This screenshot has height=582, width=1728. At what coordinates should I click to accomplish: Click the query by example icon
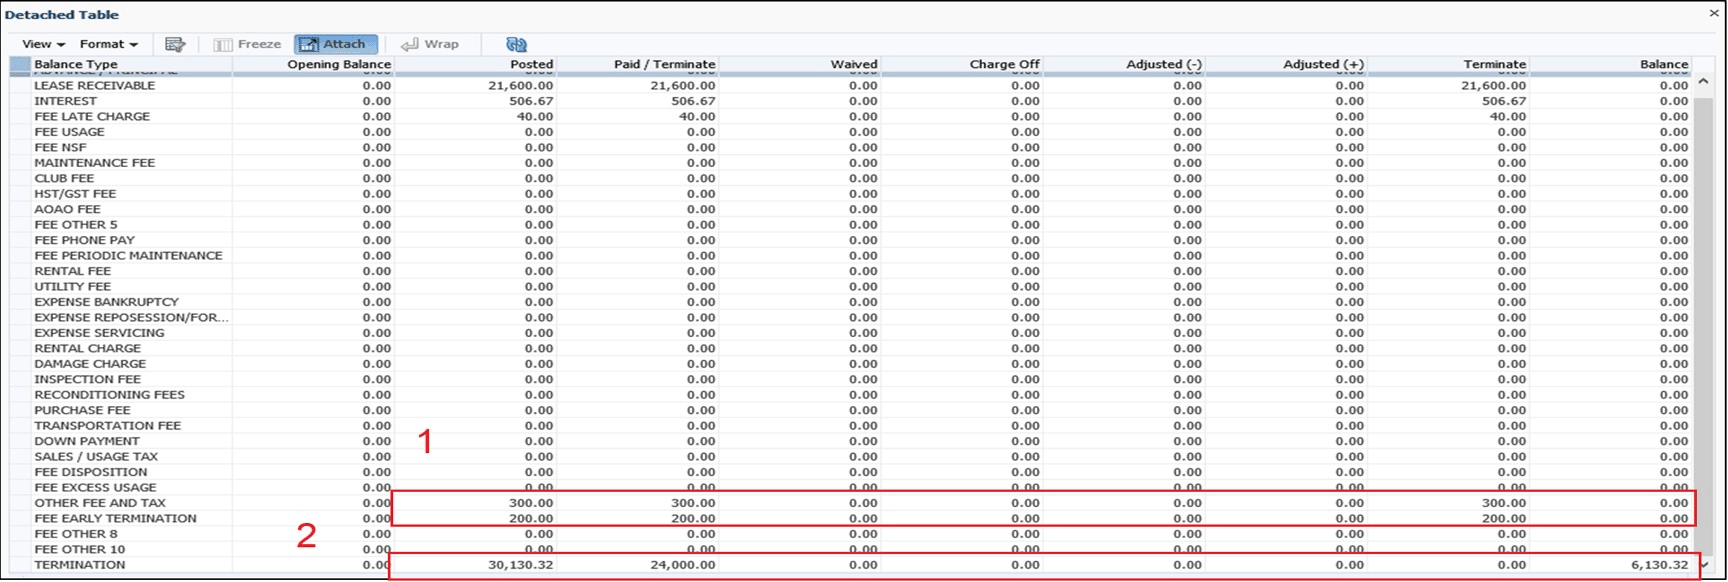(175, 44)
